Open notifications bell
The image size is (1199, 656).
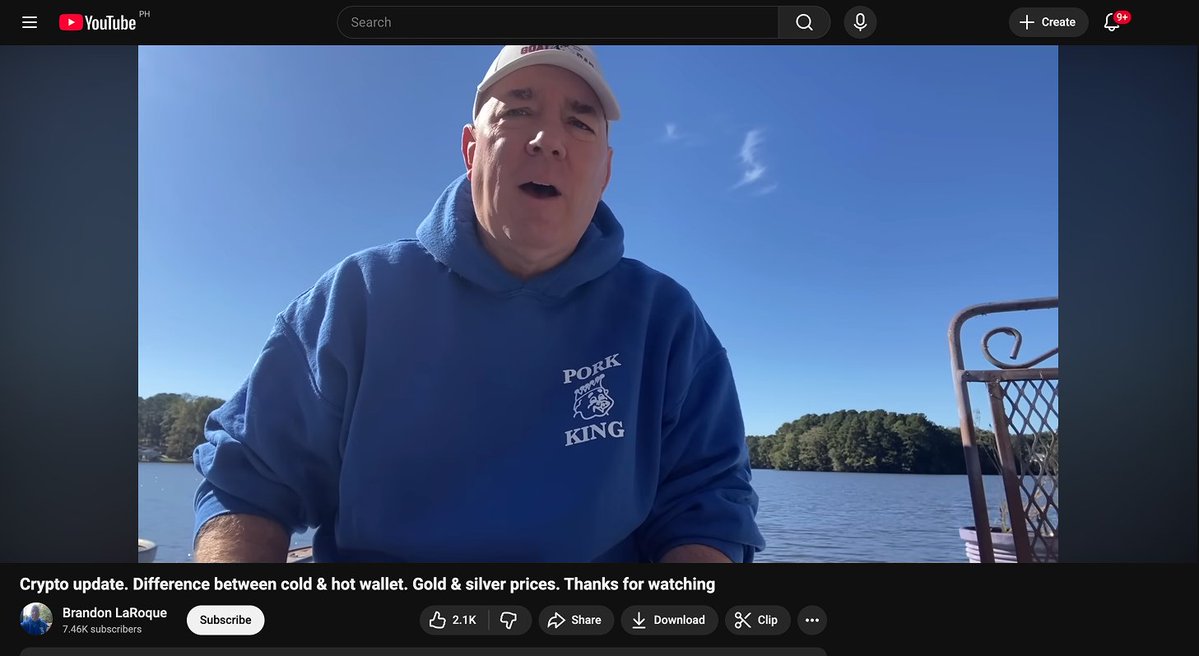click(x=1112, y=22)
